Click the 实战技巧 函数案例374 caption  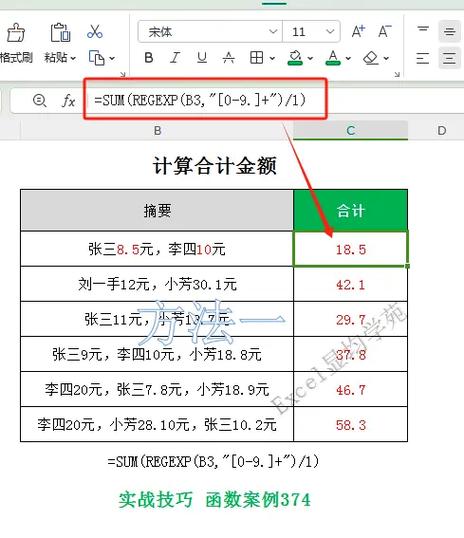(x=214, y=500)
